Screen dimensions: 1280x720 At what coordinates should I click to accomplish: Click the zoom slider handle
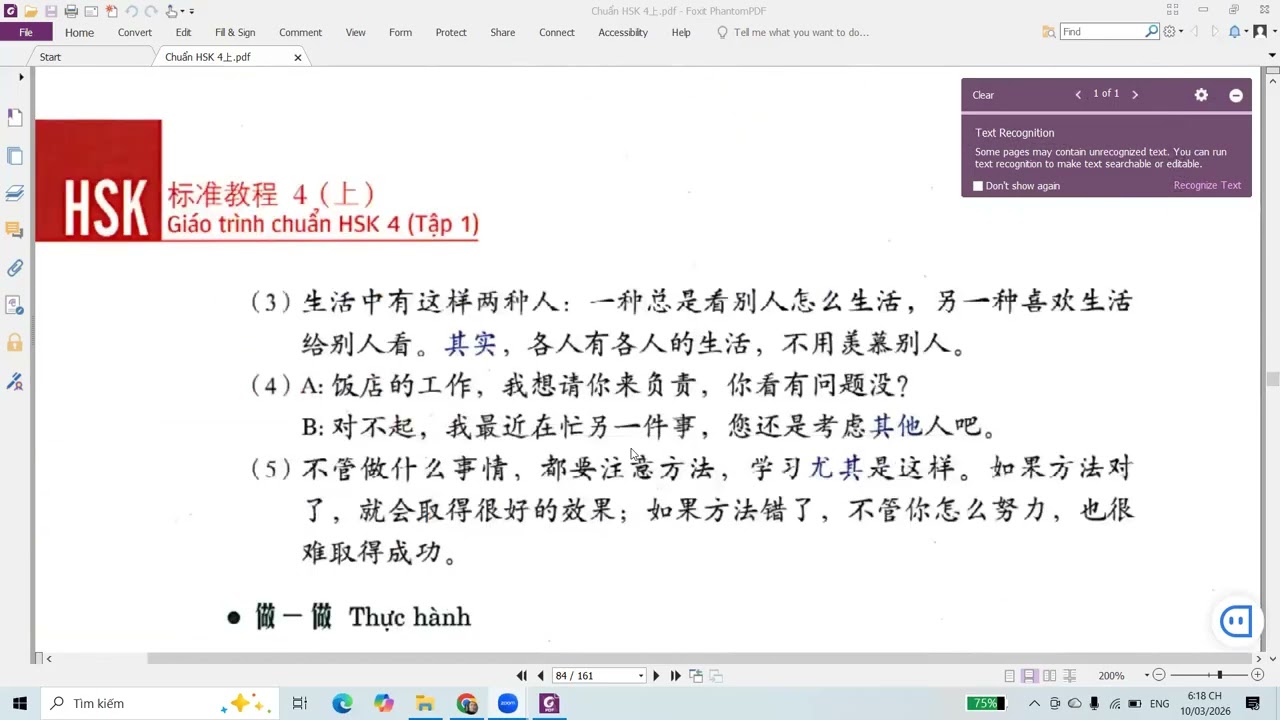coord(1219,676)
